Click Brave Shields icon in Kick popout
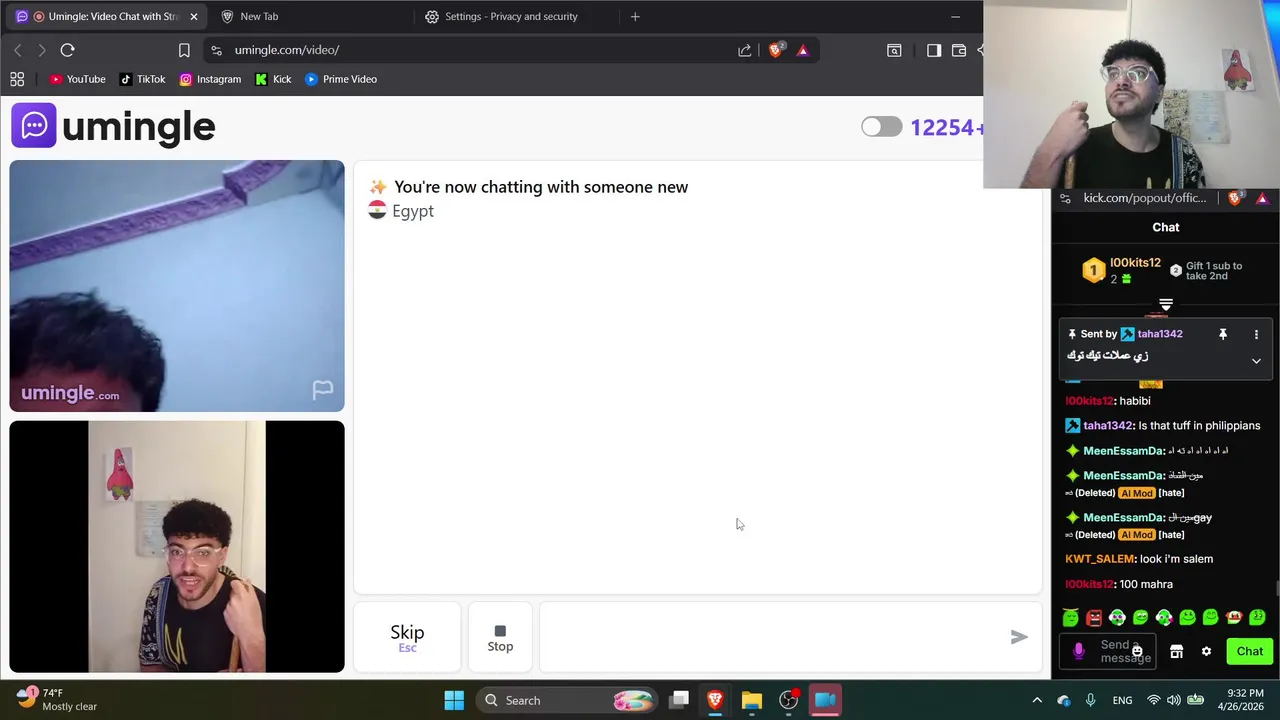1280x720 pixels. 1234,198
